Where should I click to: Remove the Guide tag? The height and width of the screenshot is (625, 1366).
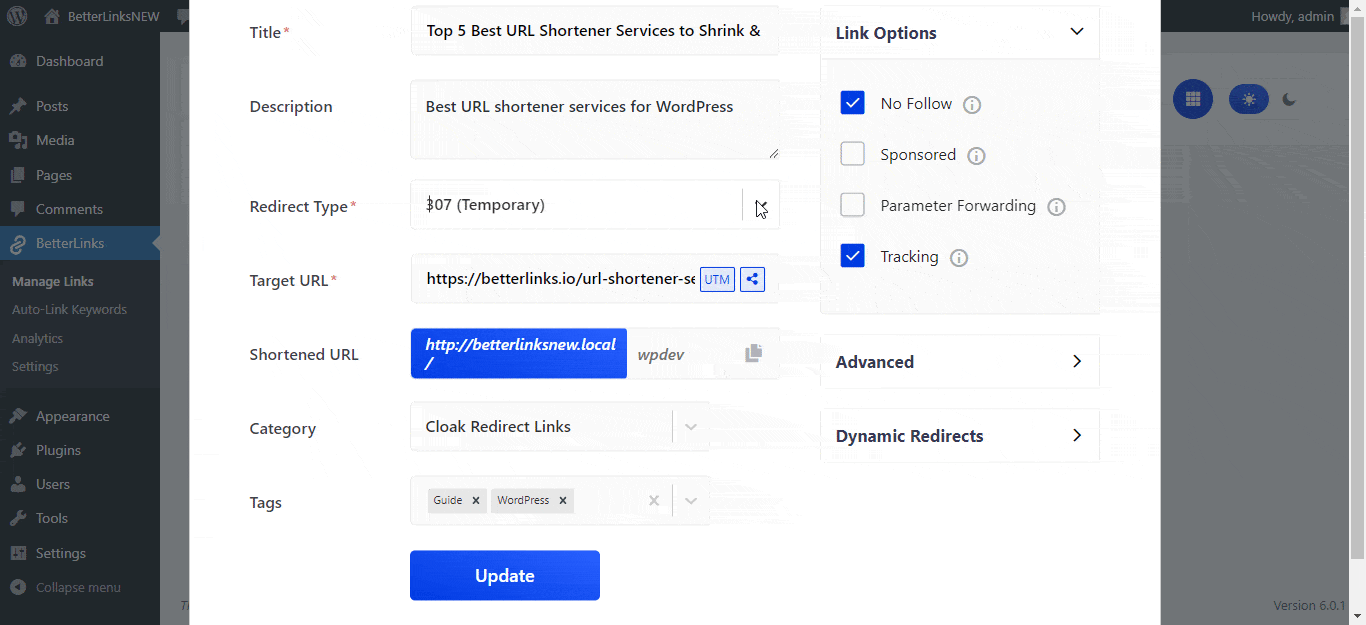(x=476, y=501)
